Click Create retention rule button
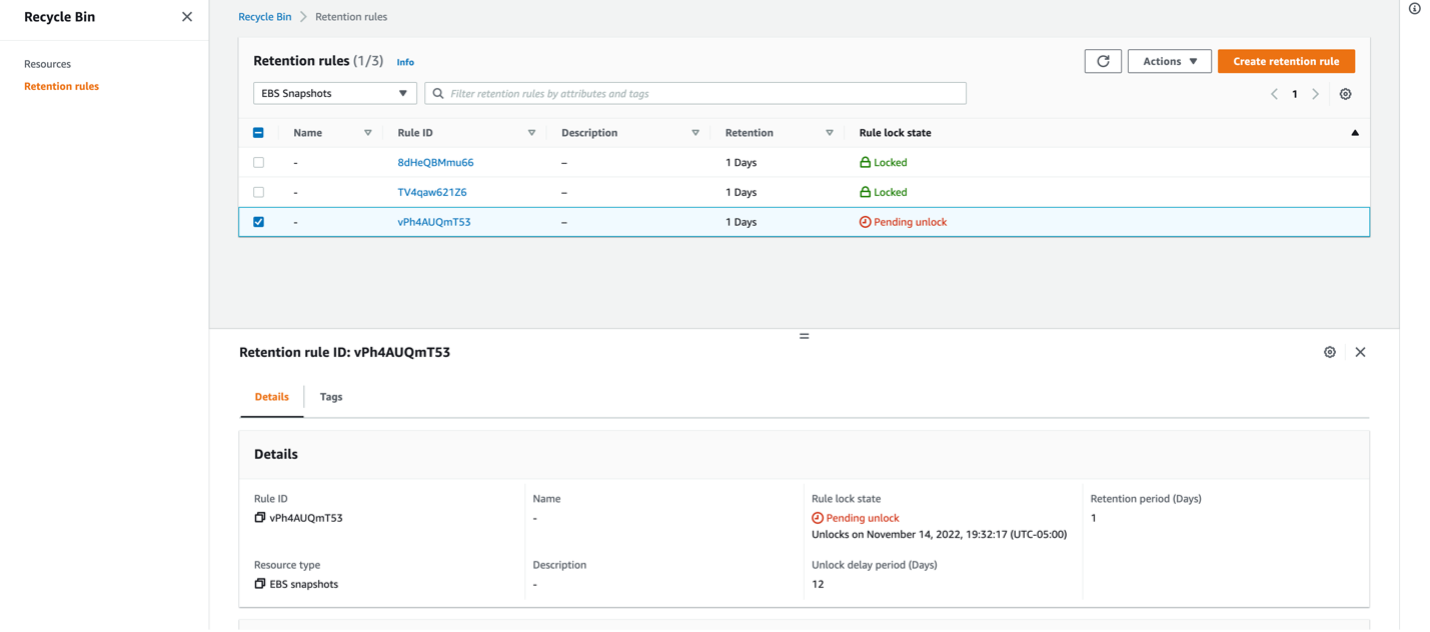Viewport: 1430px width, 632px height. click(x=1286, y=61)
